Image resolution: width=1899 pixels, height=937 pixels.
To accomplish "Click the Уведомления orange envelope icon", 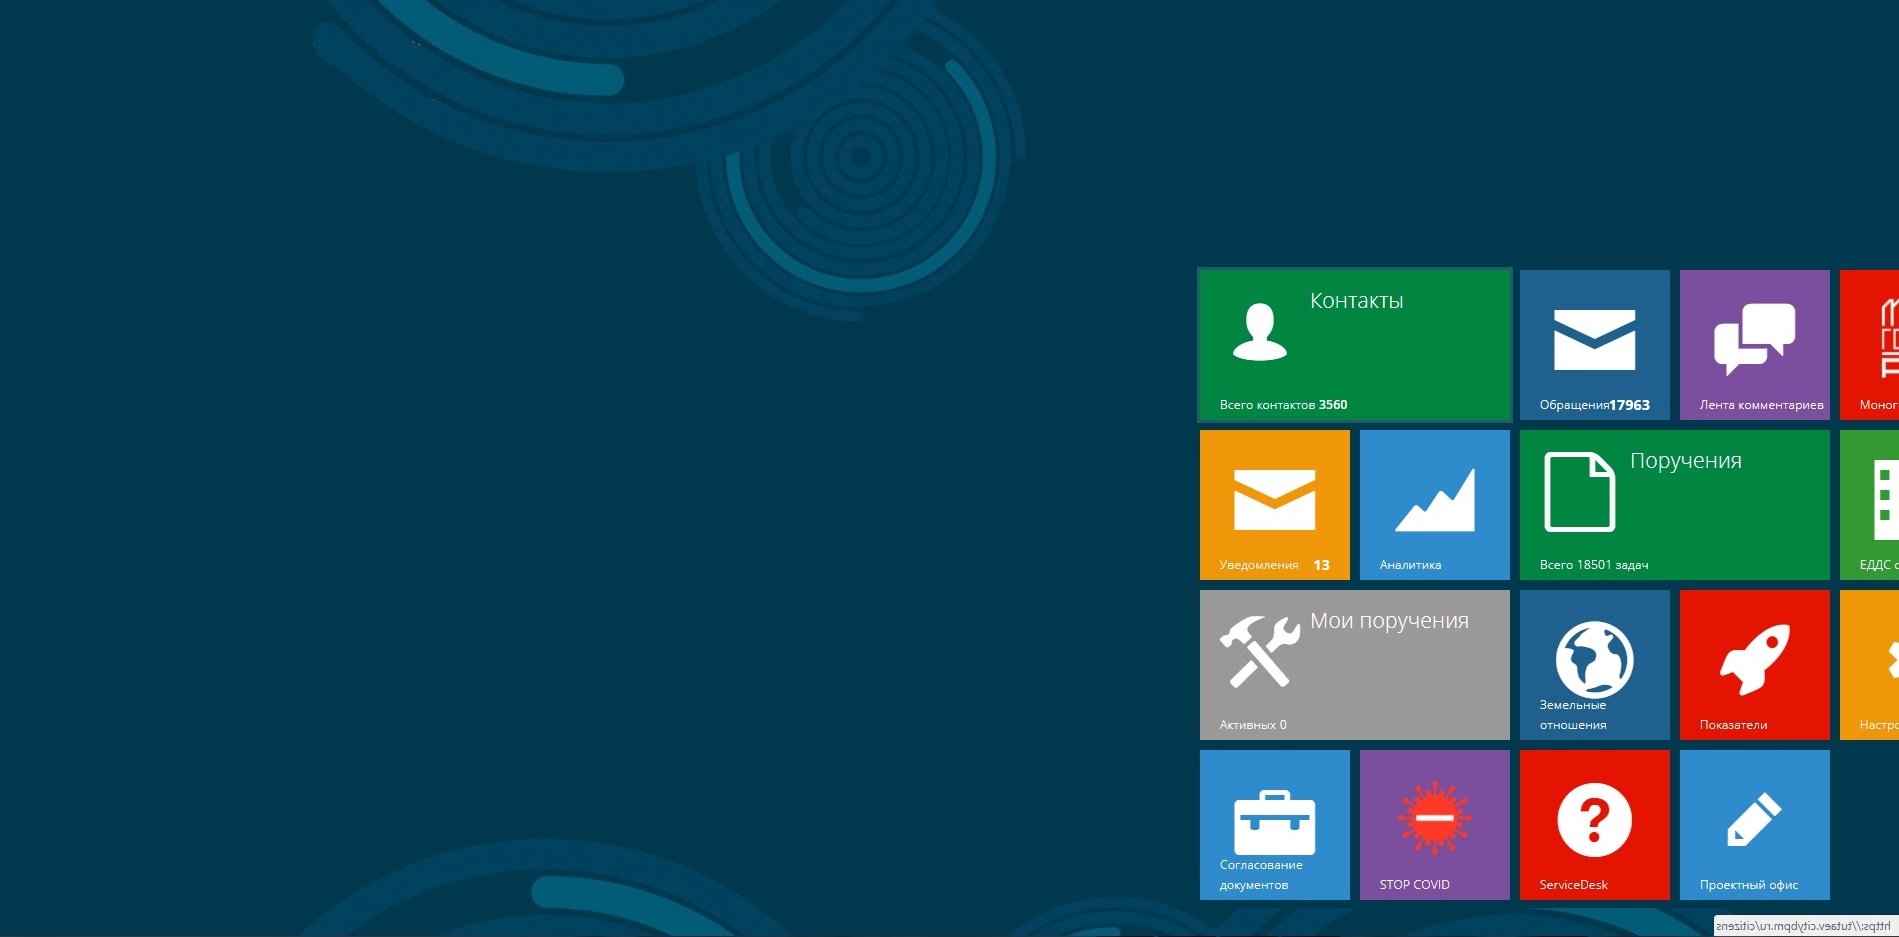I will 1274,499.
